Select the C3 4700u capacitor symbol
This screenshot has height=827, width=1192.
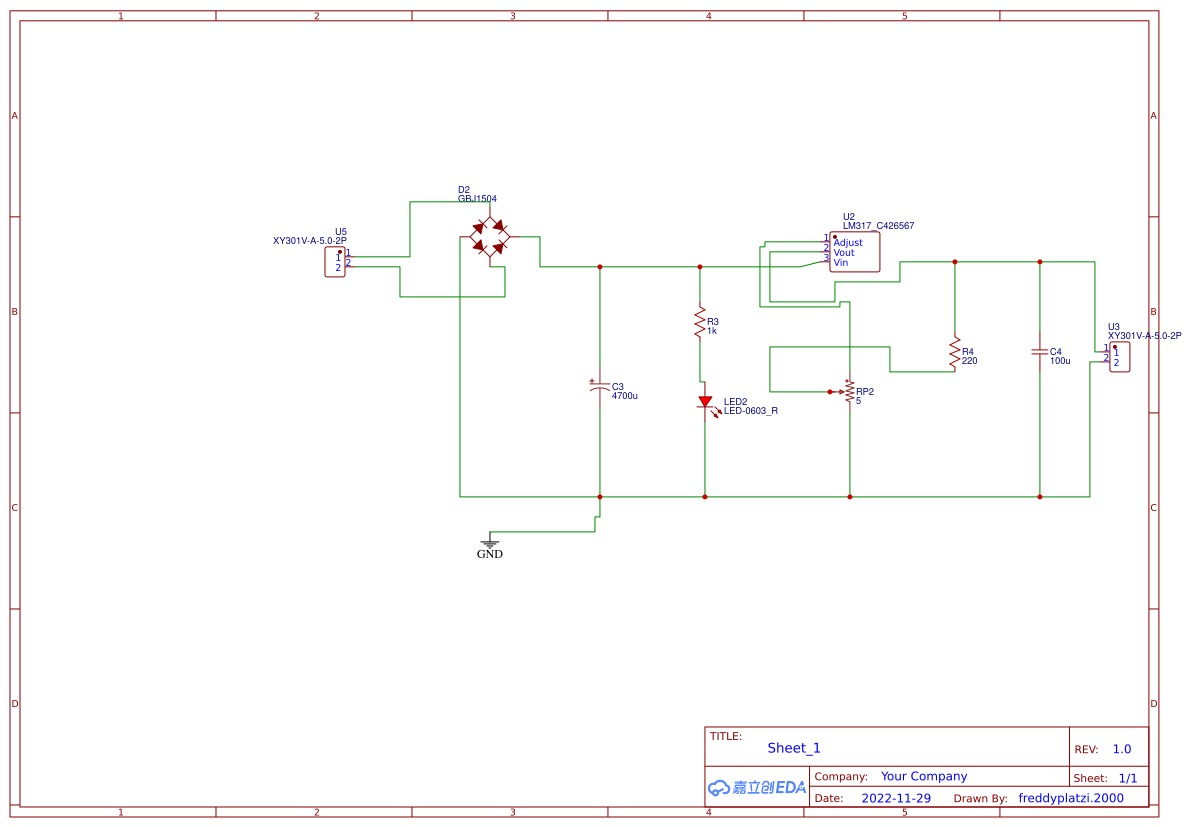coord(600,388)
